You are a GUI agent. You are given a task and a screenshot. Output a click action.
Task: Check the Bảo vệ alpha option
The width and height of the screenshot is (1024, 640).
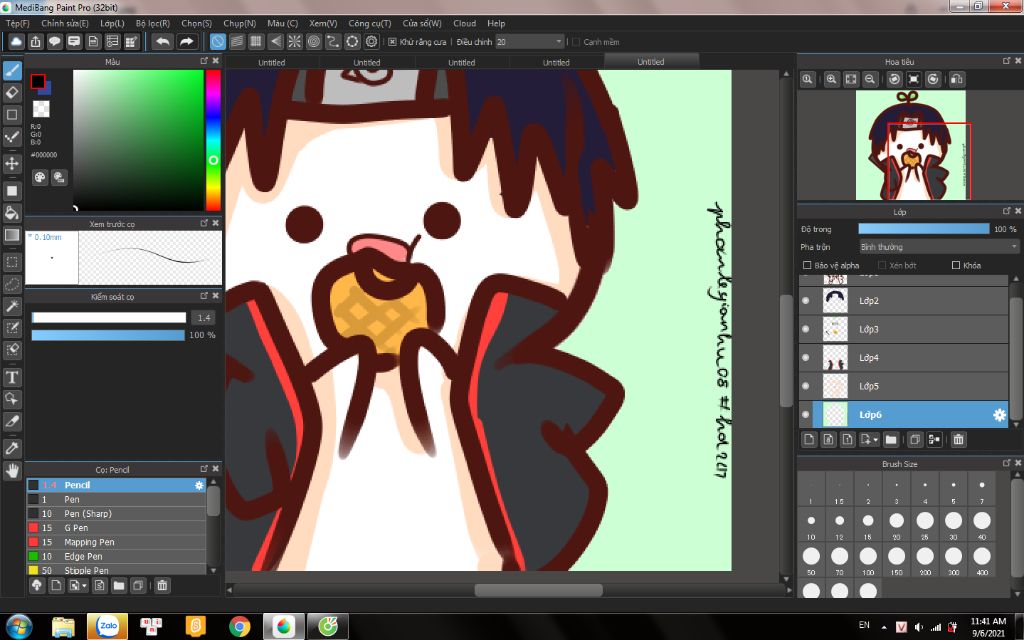click(807, 265)
